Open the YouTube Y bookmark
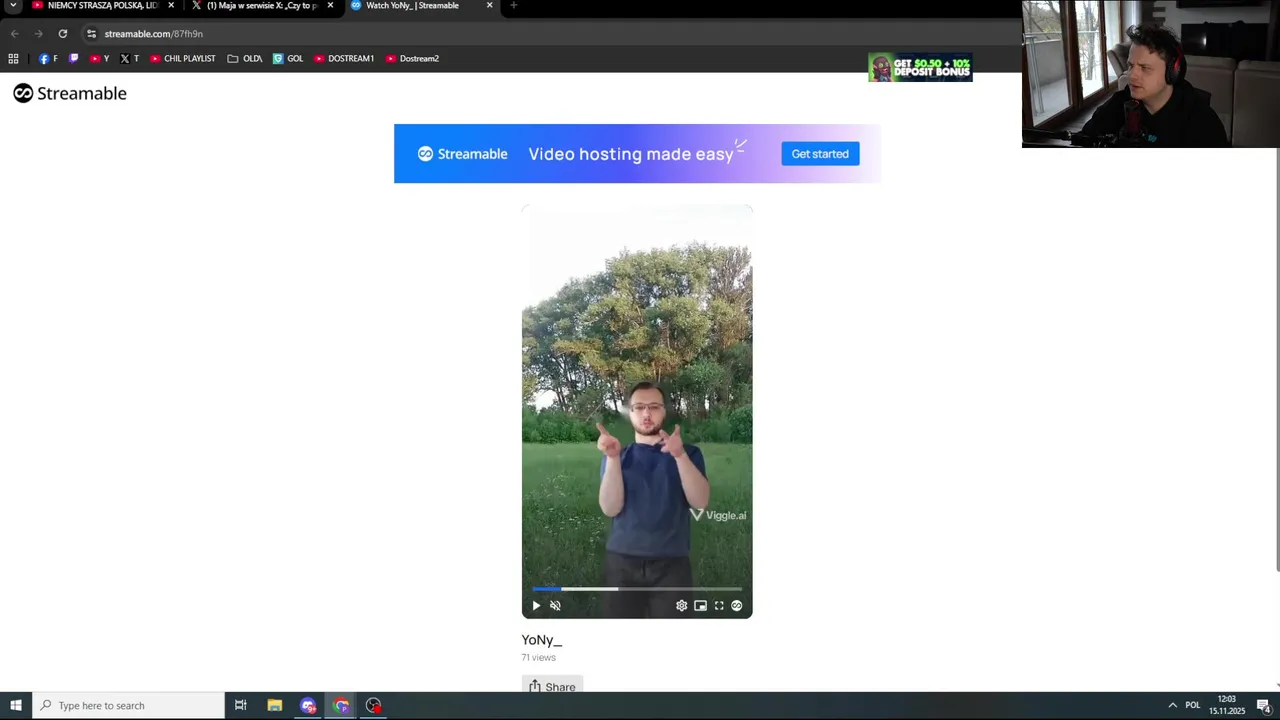1280x720 pixels. tap(99, 58)
